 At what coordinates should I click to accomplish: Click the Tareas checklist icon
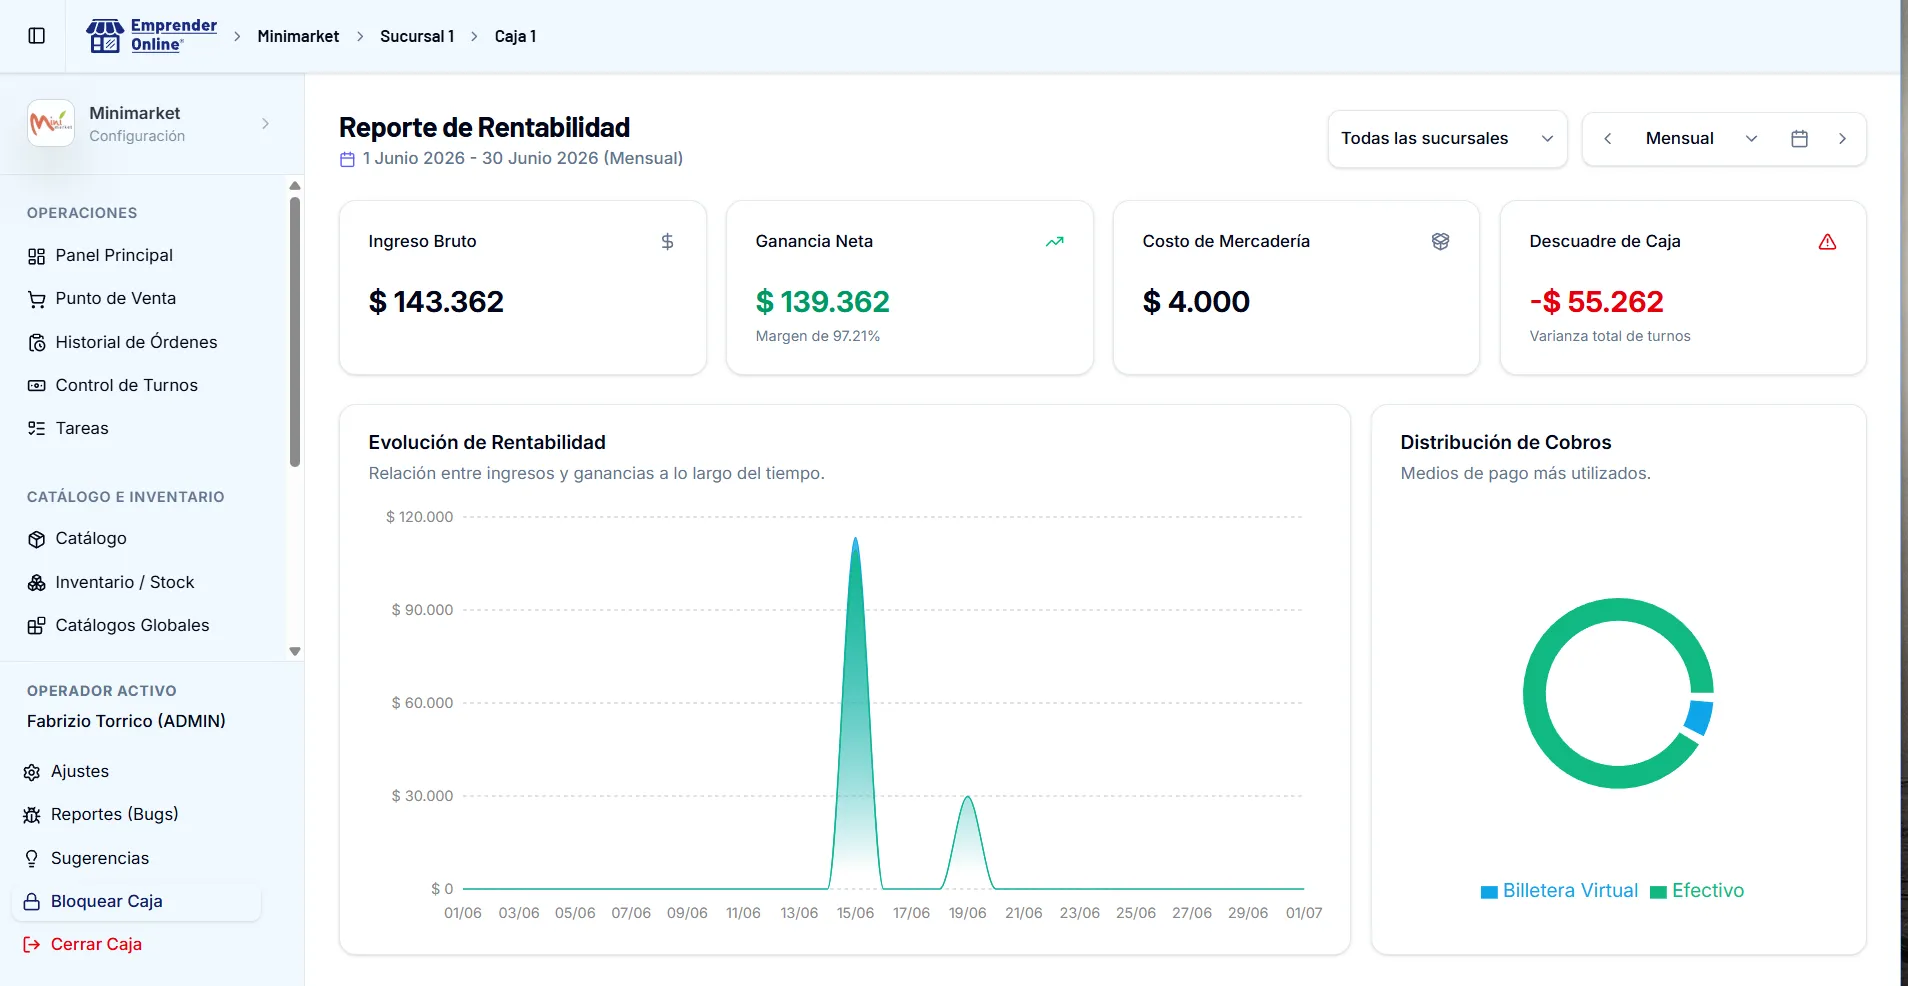coord(37,429)
